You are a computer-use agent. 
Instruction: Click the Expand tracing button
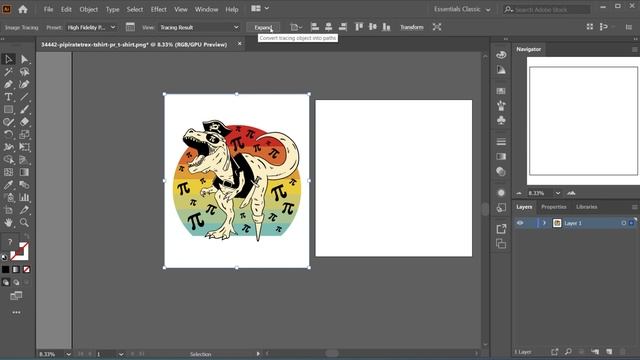(x=263, y=27)
